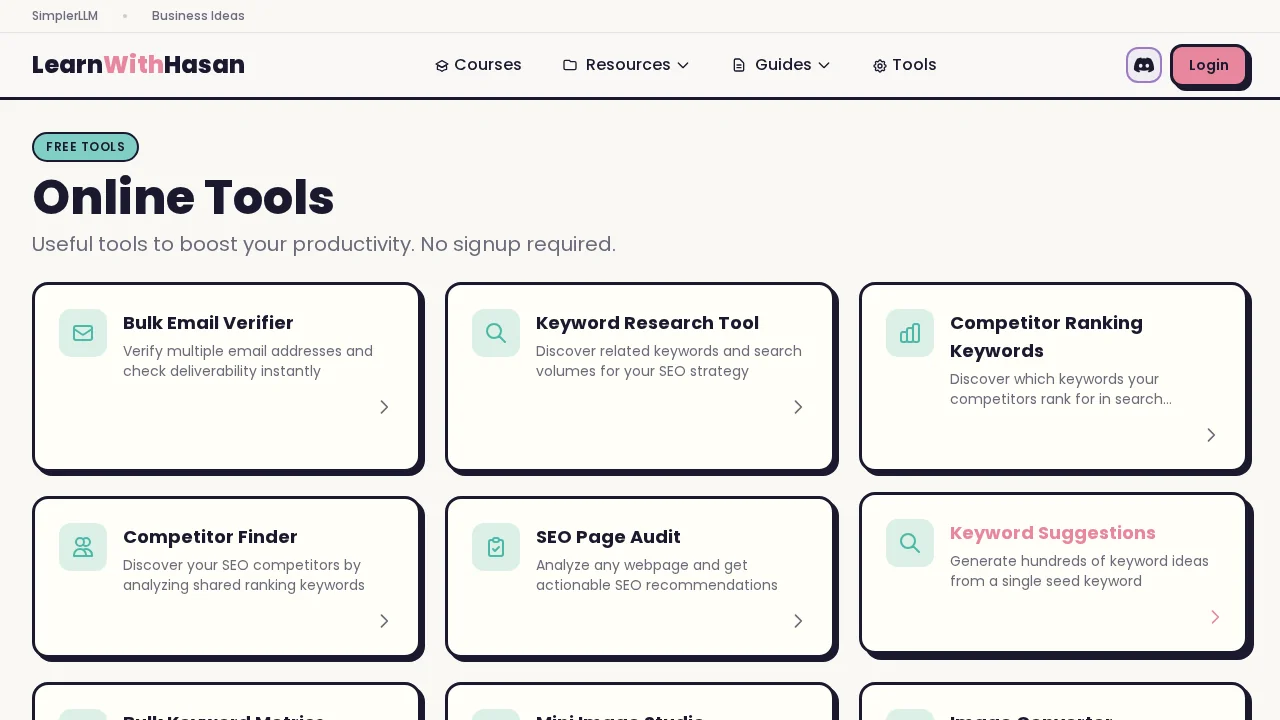
Task: Click the Keyword Suggestions search icon
Action: (x=910, y=543)
